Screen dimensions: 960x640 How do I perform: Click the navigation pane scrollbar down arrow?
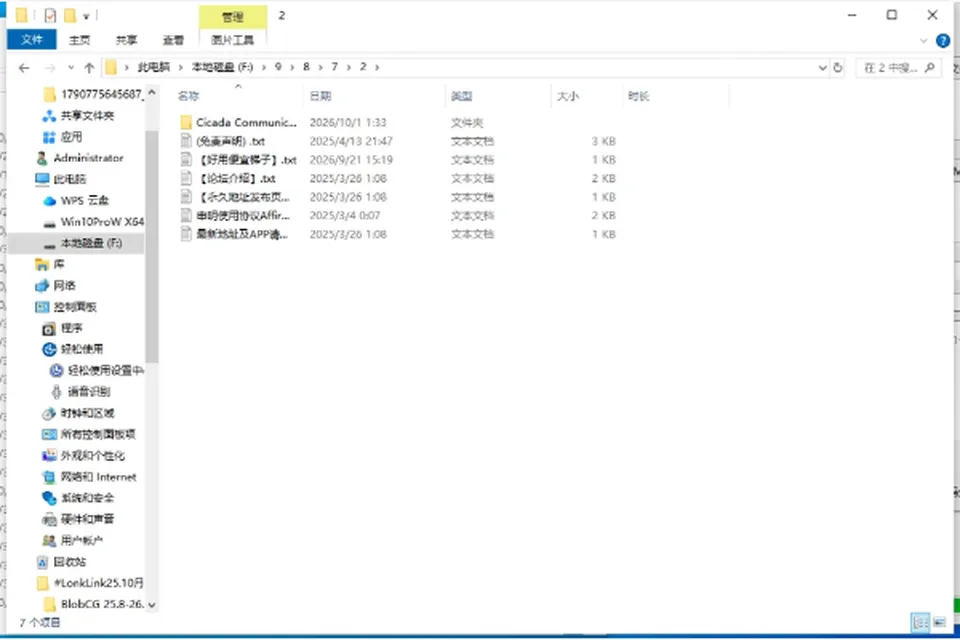click(x=152, y=605)
